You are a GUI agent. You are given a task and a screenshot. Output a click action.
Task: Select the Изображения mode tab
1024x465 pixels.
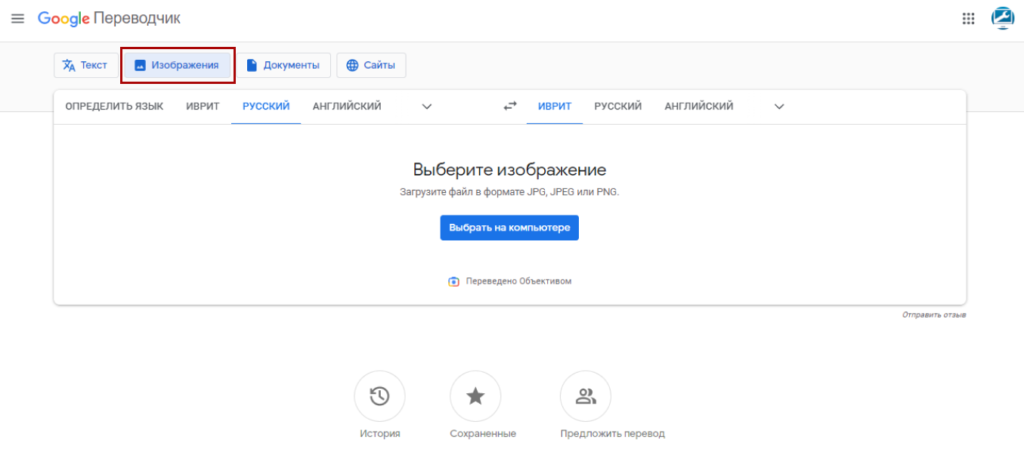pyautogui.click(x=177, y=65)
